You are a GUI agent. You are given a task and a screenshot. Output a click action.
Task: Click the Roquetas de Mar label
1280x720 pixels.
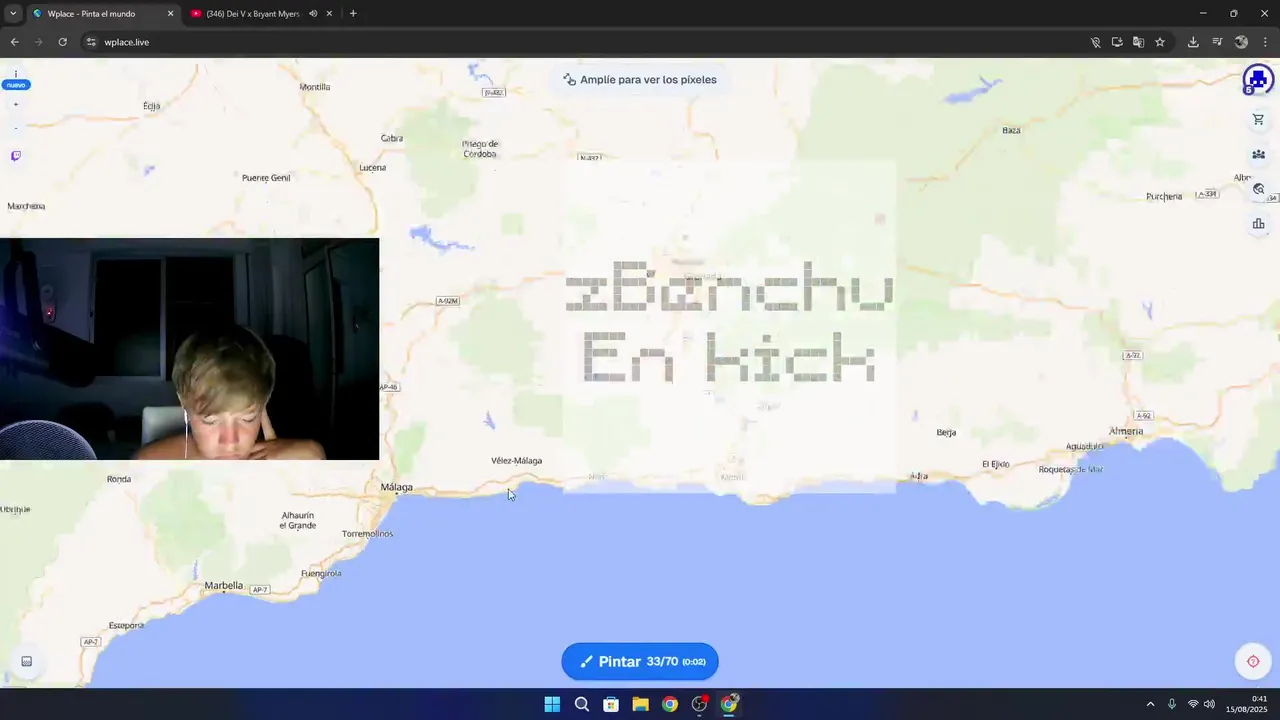(1070, 469)
